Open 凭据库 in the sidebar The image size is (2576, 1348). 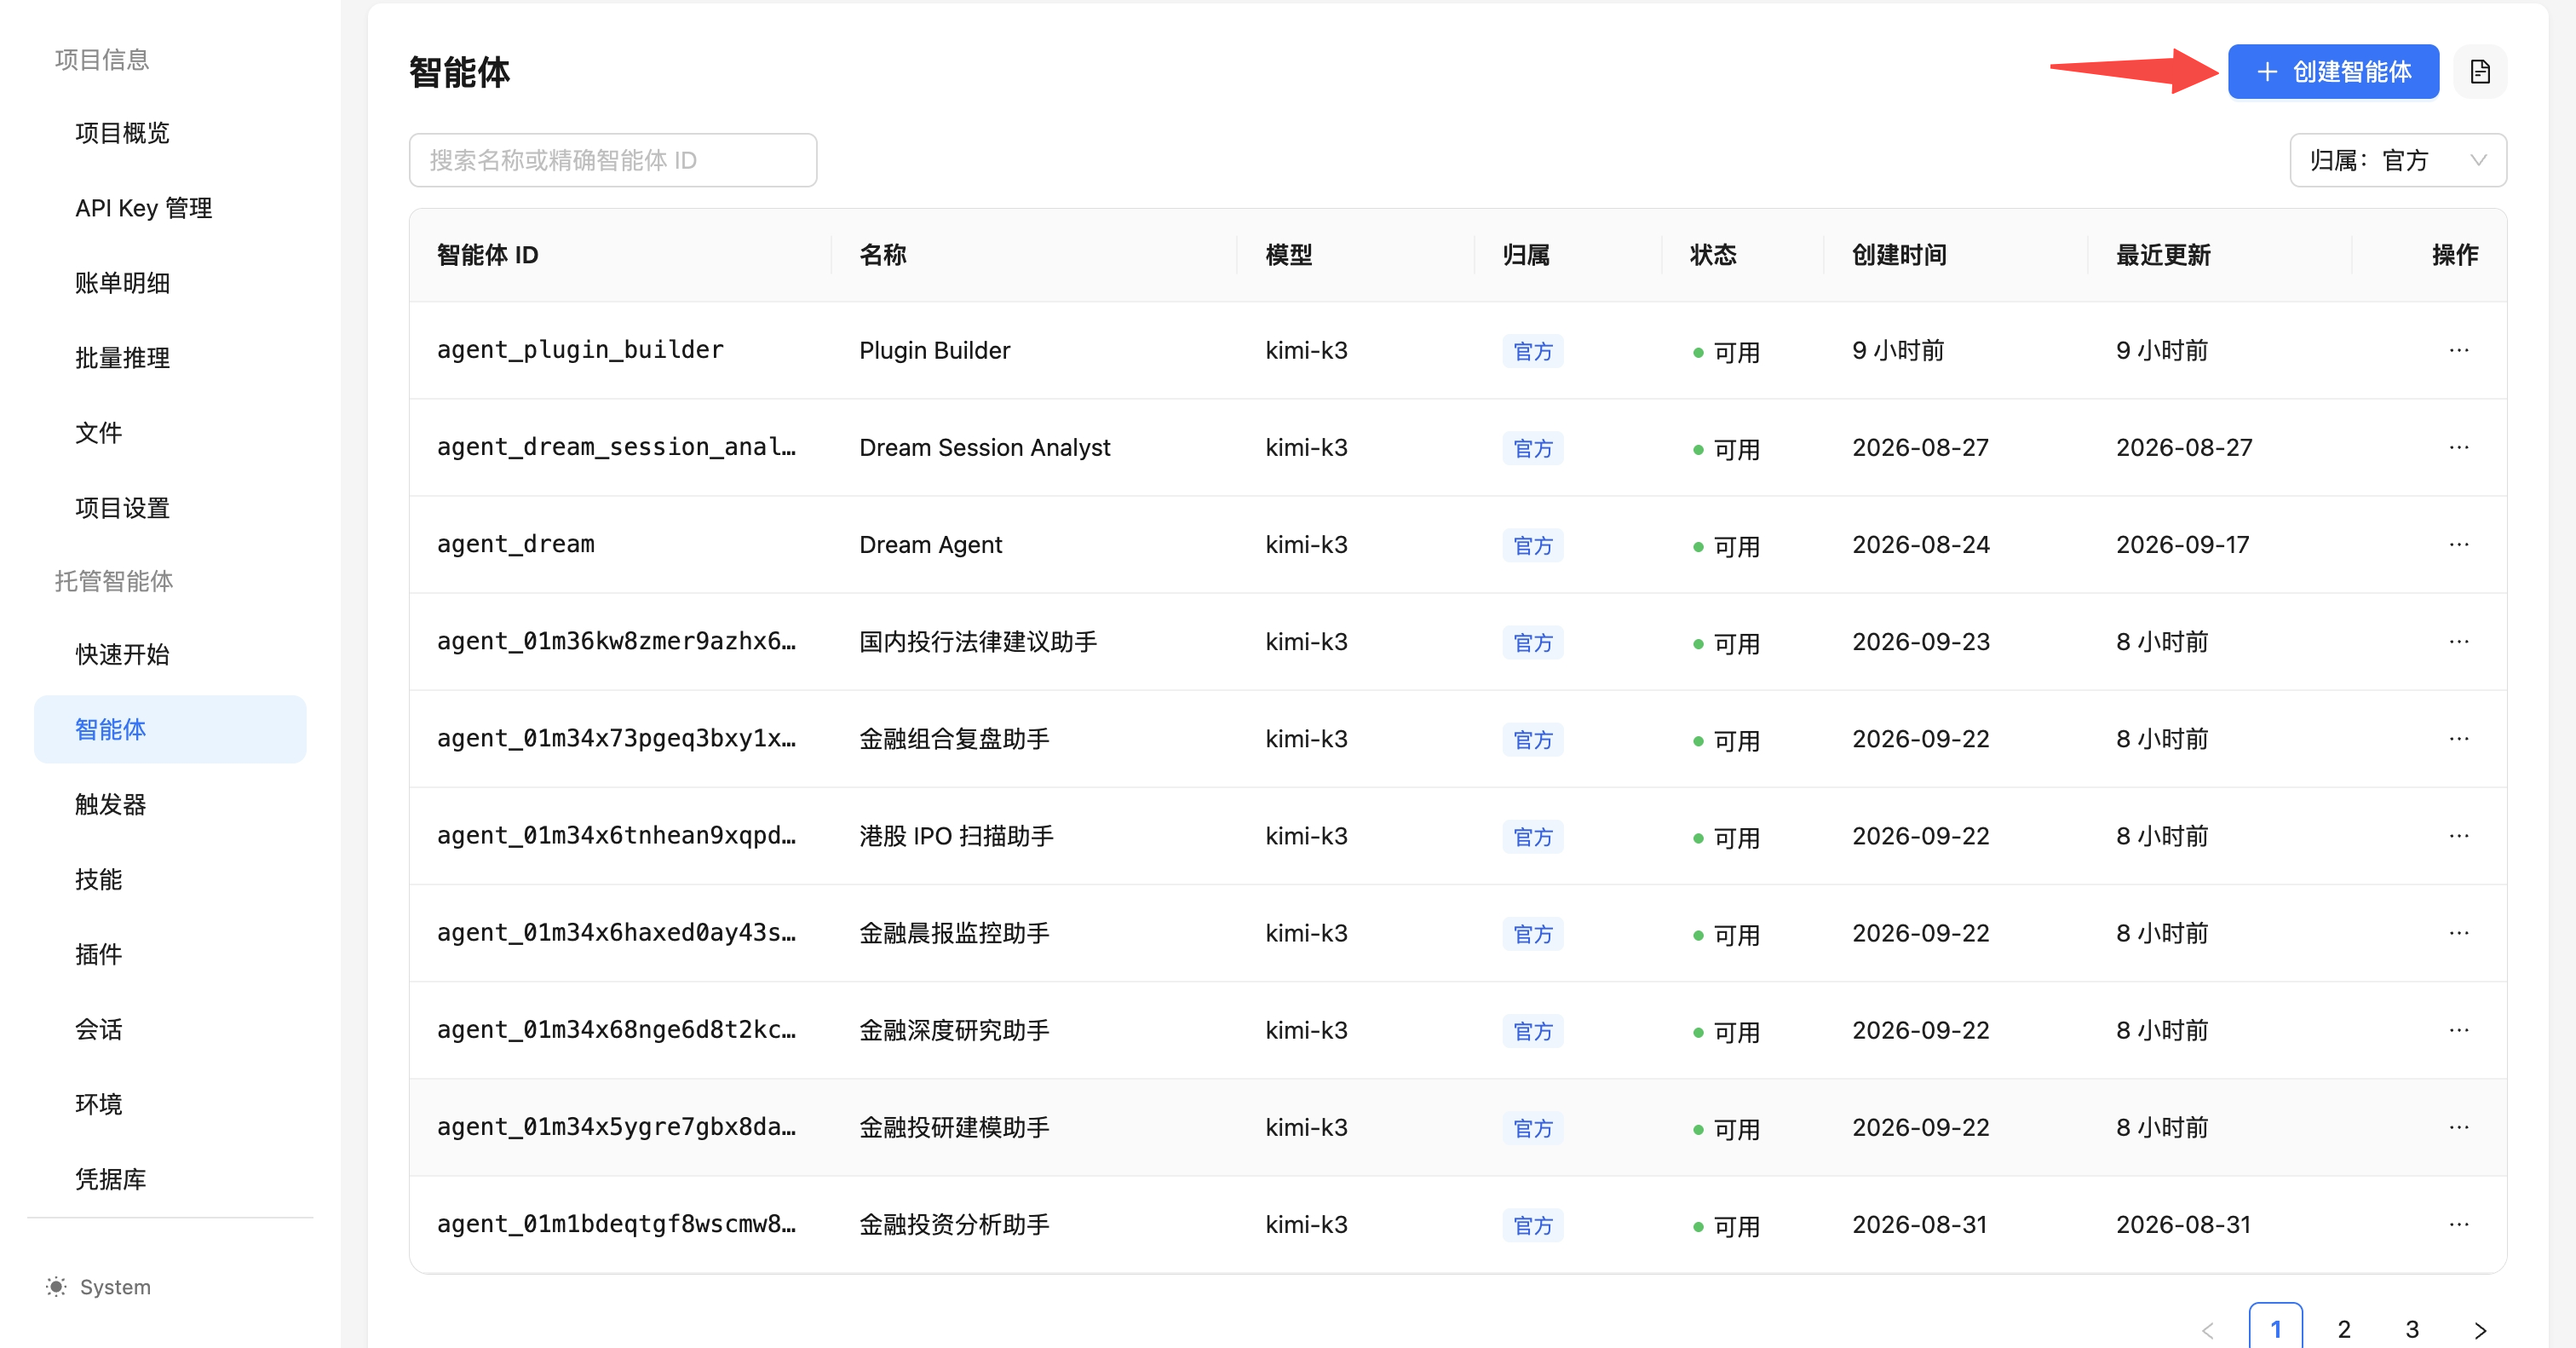point(110,1180)
